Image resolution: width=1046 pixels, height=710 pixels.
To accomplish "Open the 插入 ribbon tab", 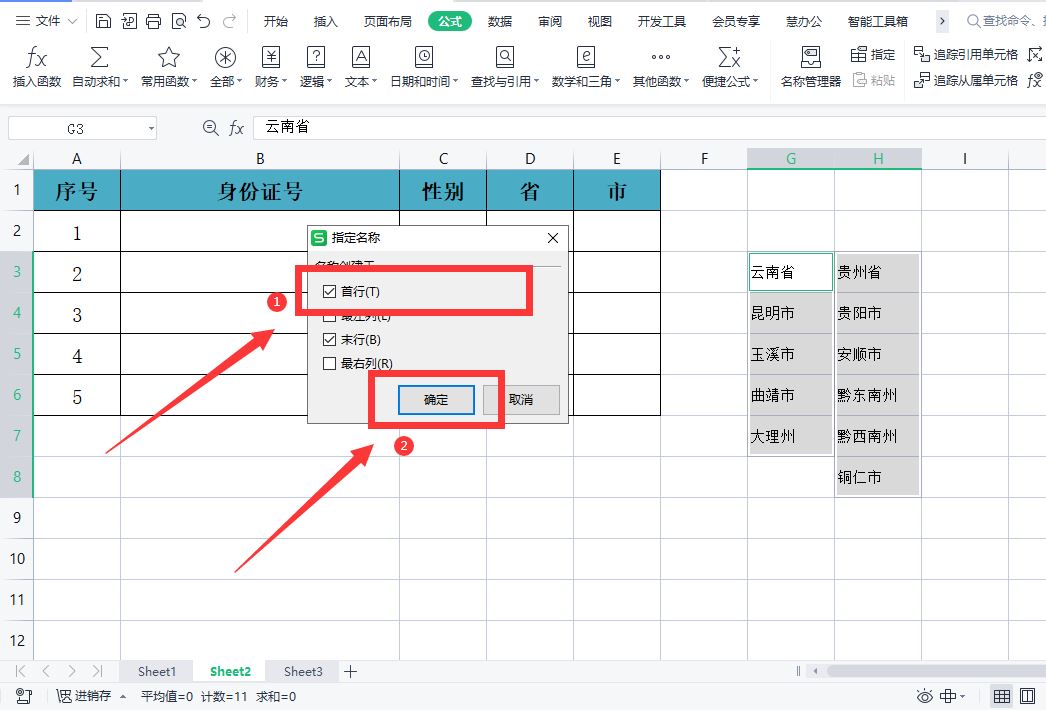I will [326, 21].
